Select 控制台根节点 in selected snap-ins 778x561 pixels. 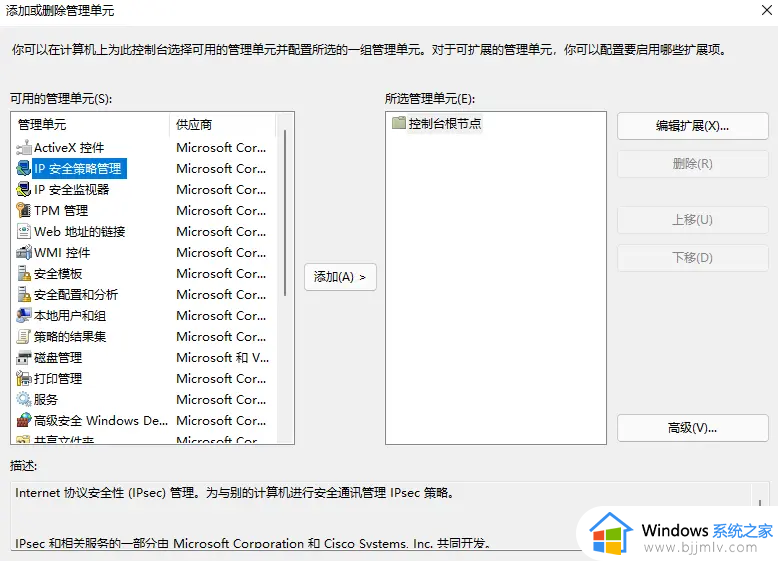click(x=445, y=123)
